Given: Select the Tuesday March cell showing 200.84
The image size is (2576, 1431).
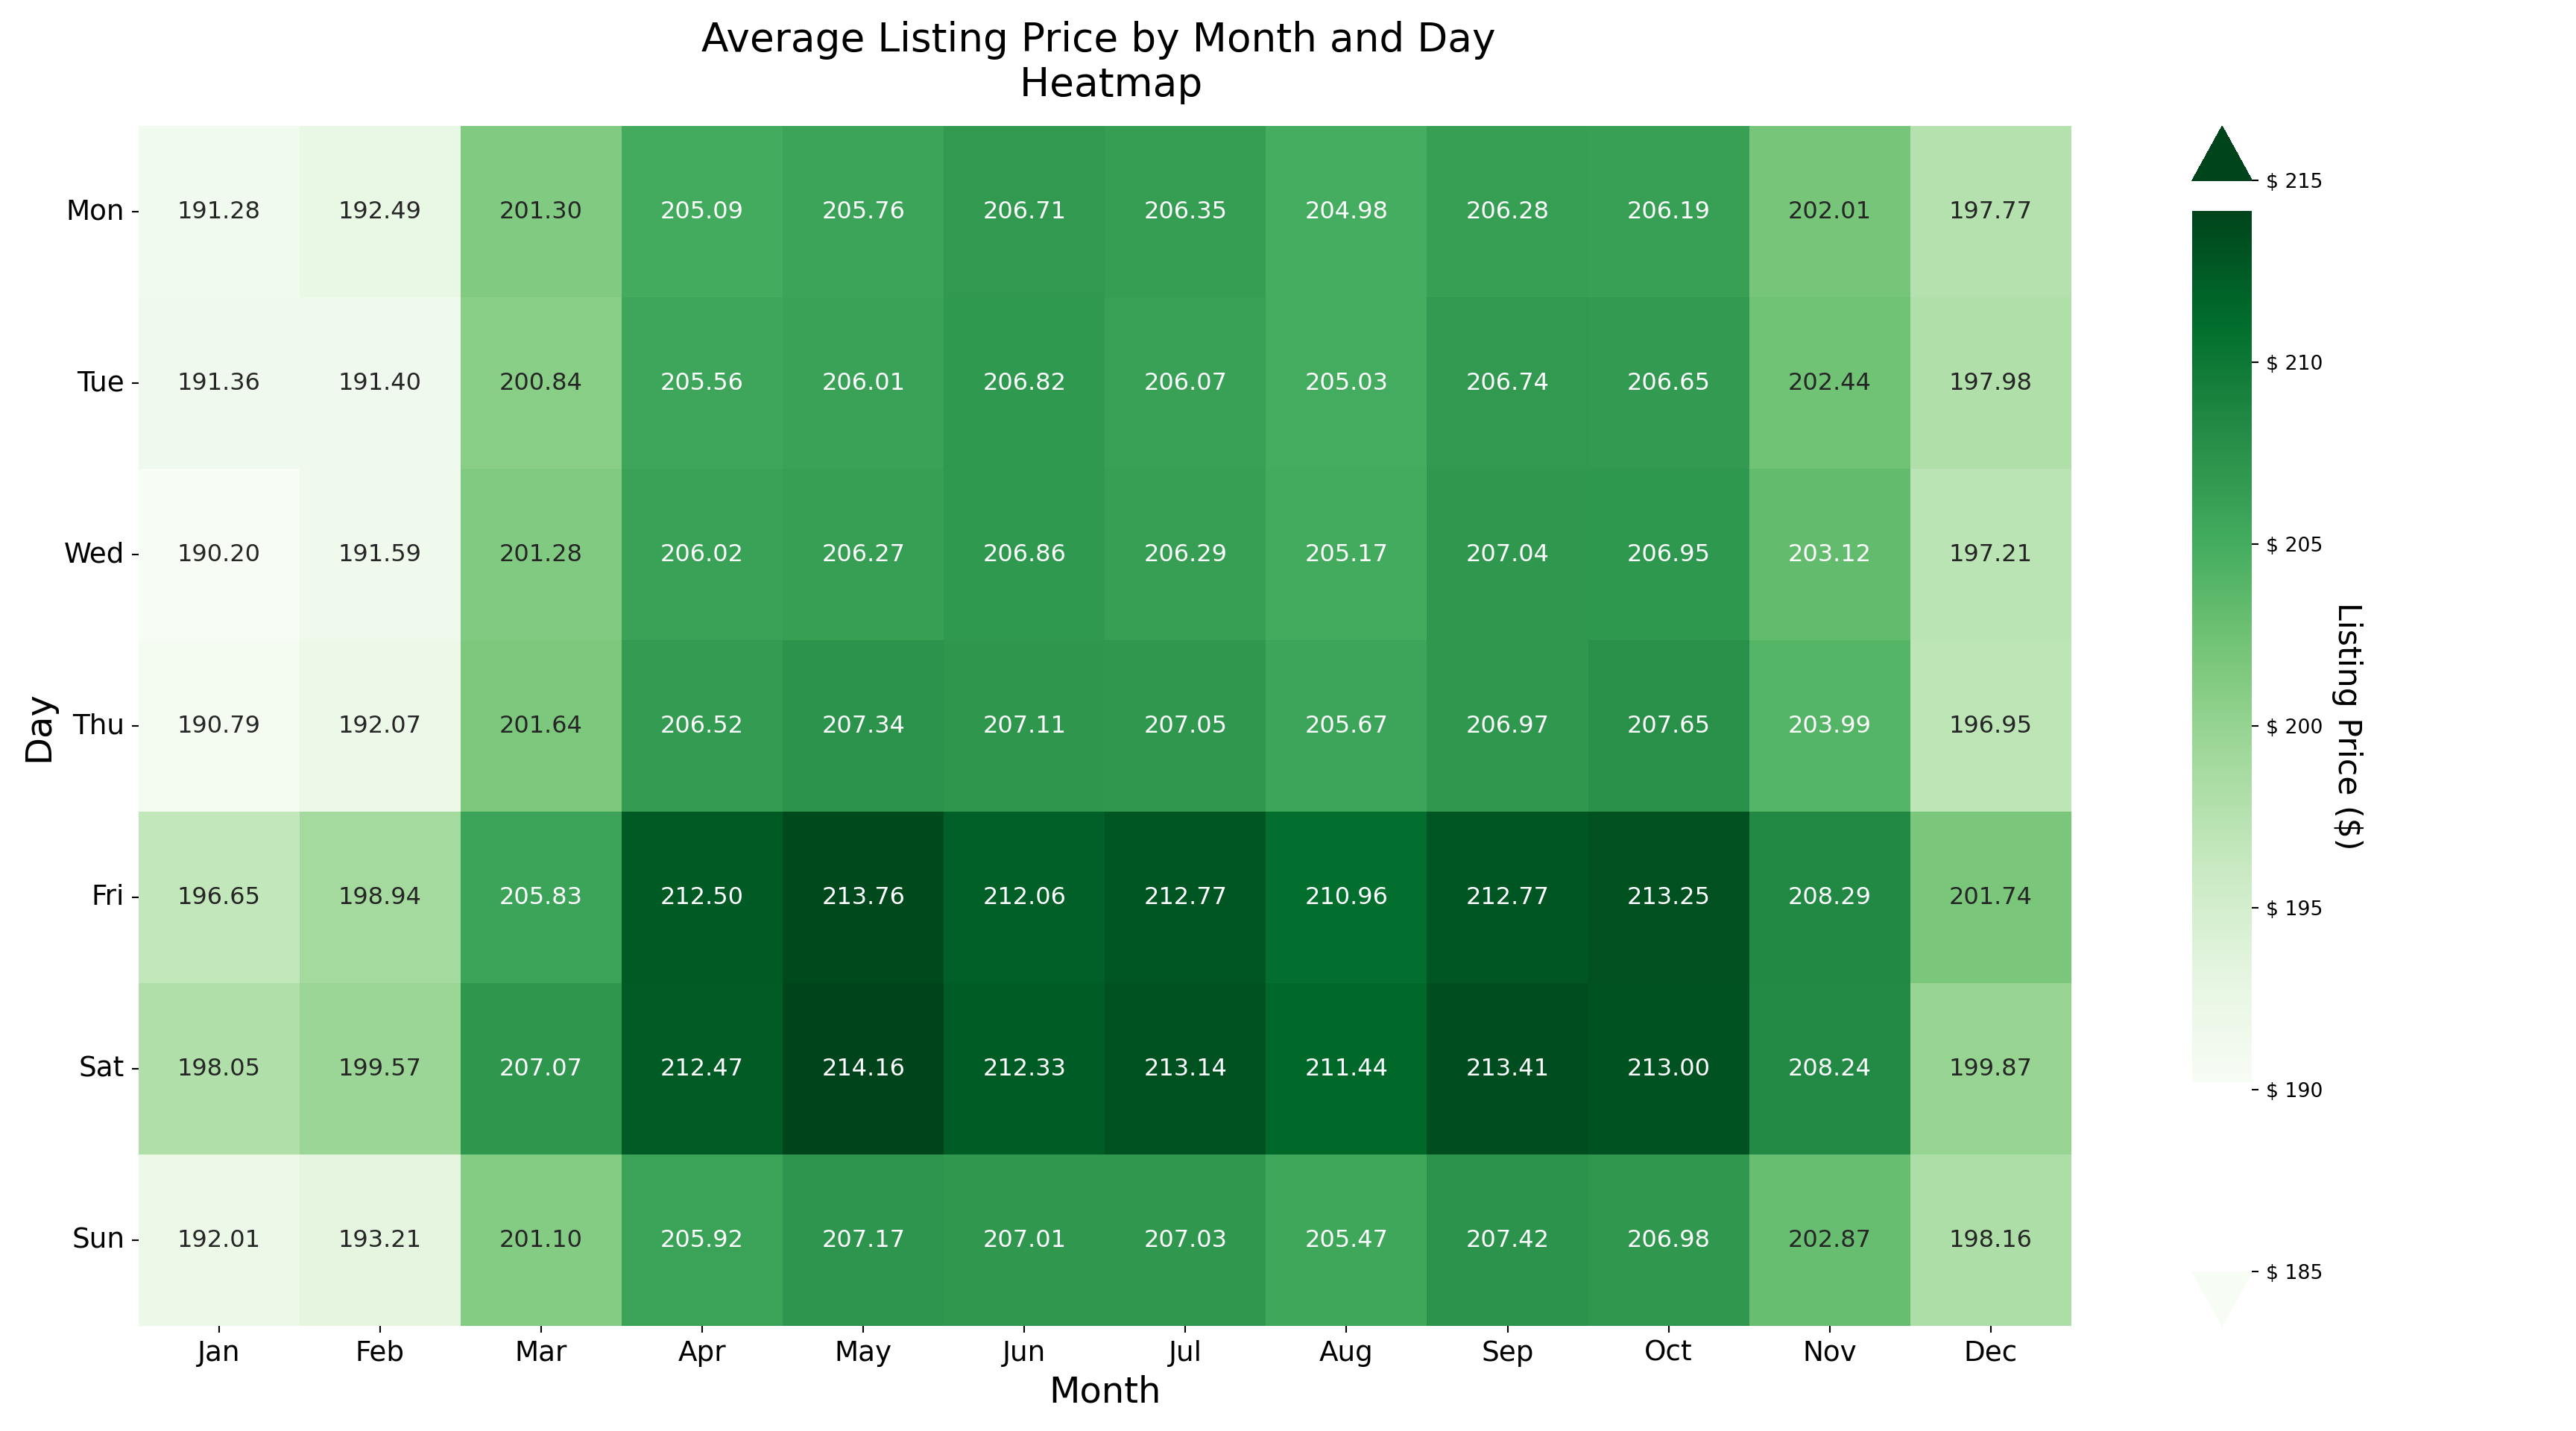Looking at the screenshot, I should (x=540, y=382).
